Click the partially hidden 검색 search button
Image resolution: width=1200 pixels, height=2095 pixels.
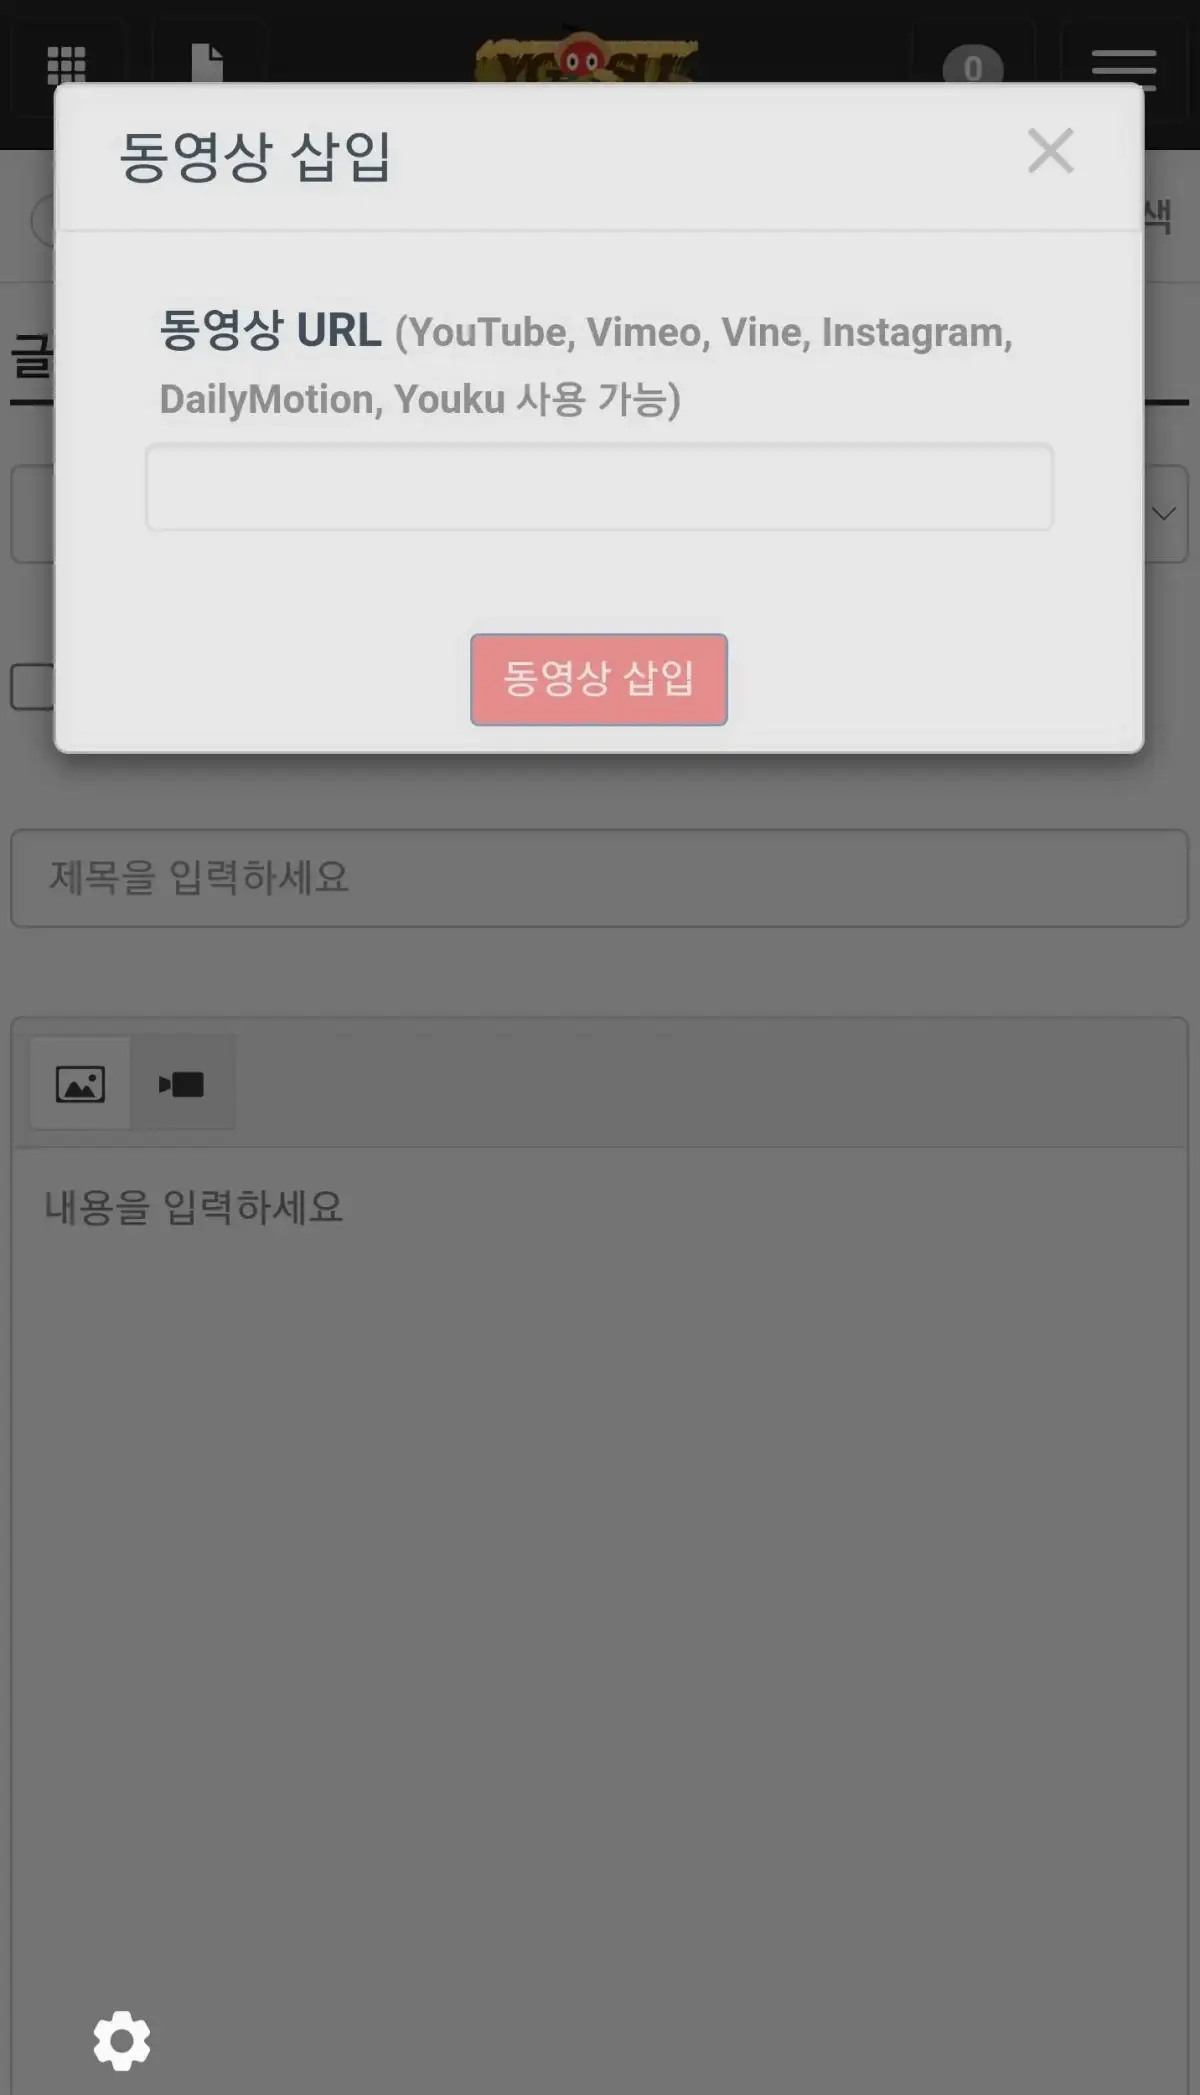tap(1160, 215)
